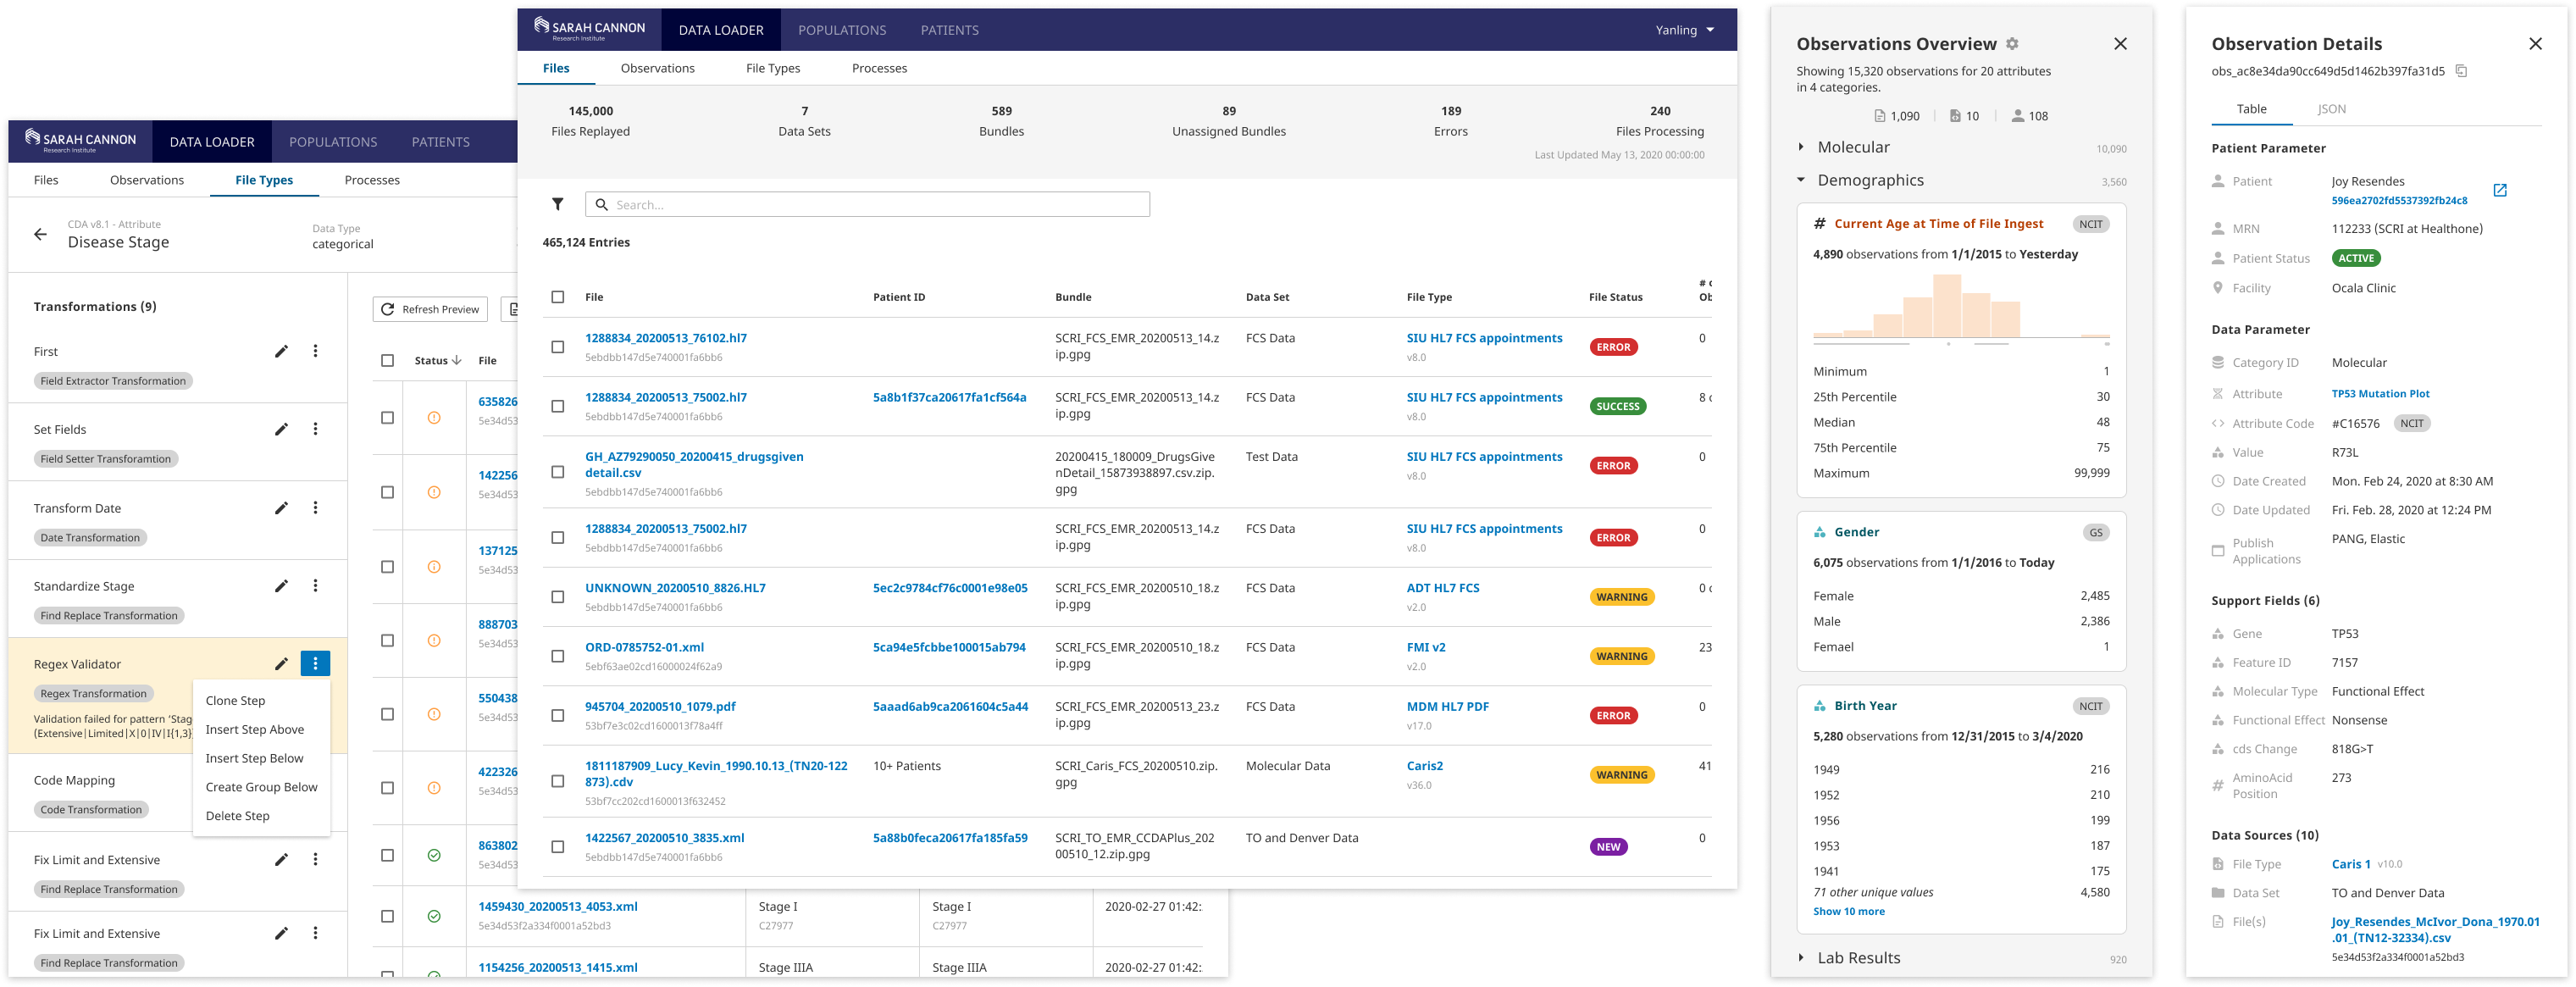The image size is (2576, 987).
Task: Choose Insert Step Above menu entry
Action: pyautogui.click(x=261, y=730)
